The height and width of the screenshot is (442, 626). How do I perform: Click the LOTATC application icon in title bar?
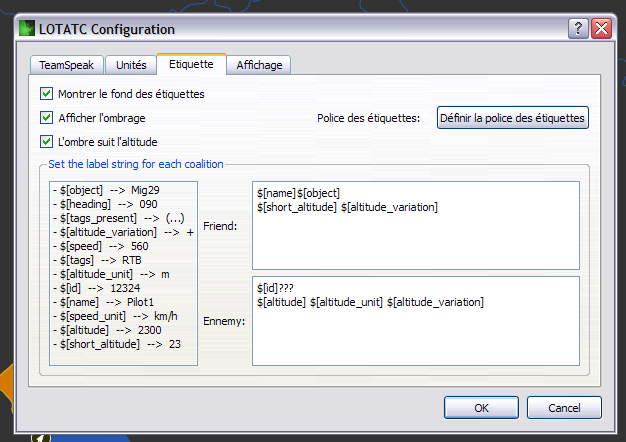pos(26,30)
